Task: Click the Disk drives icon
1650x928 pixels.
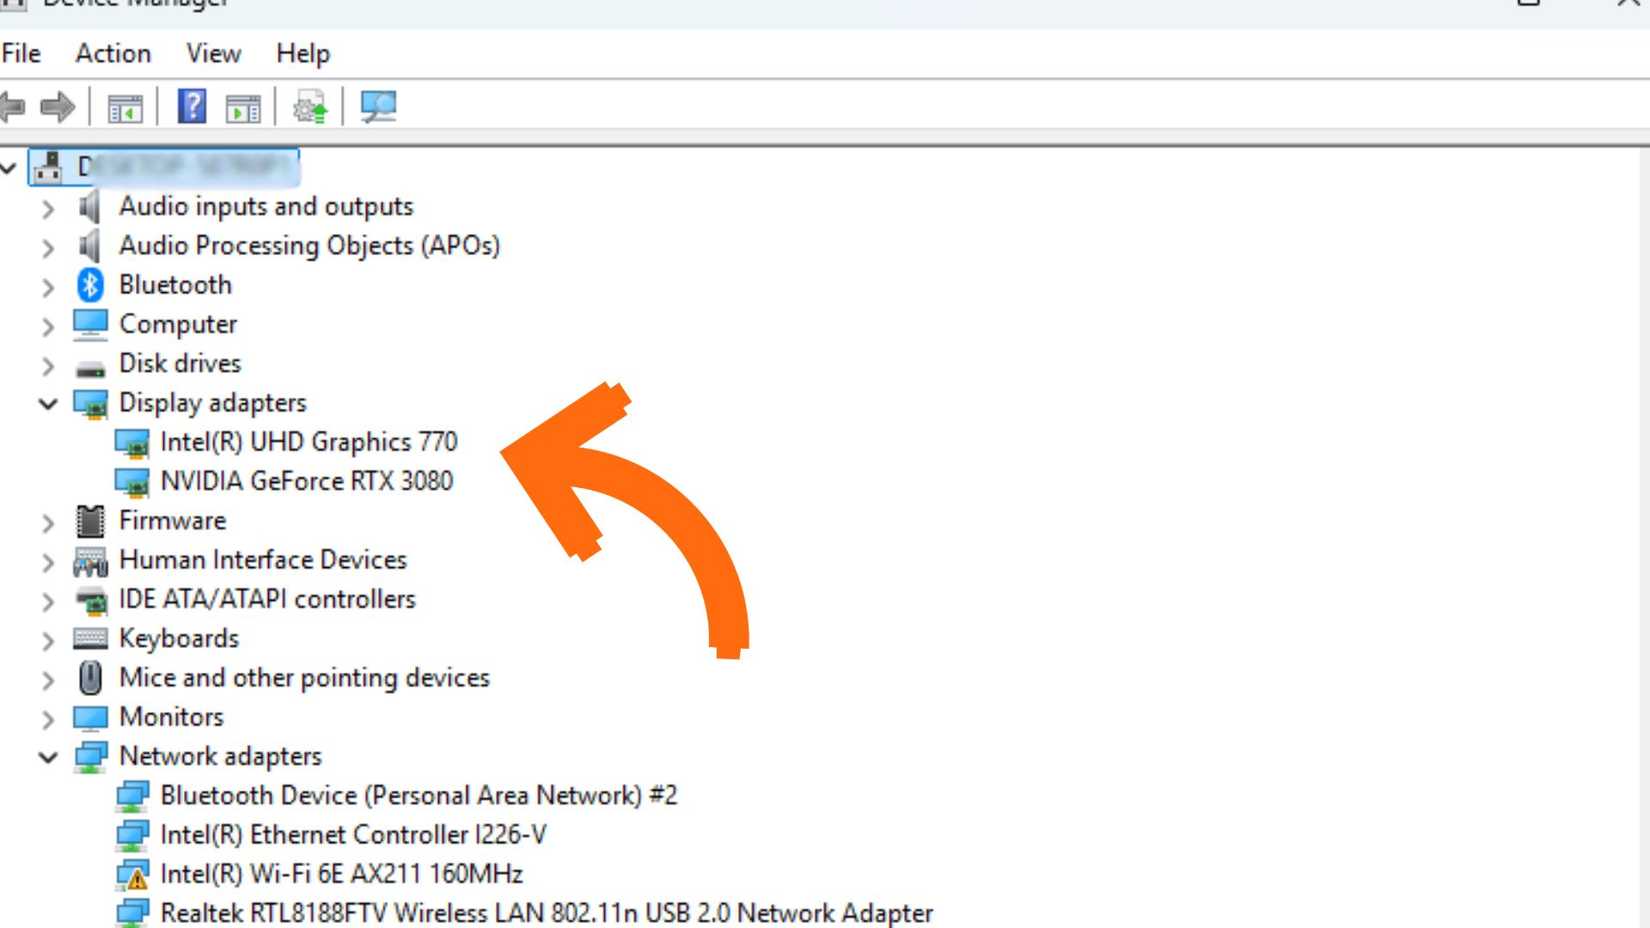Action: pyautogui.click(x=90, y=367)
